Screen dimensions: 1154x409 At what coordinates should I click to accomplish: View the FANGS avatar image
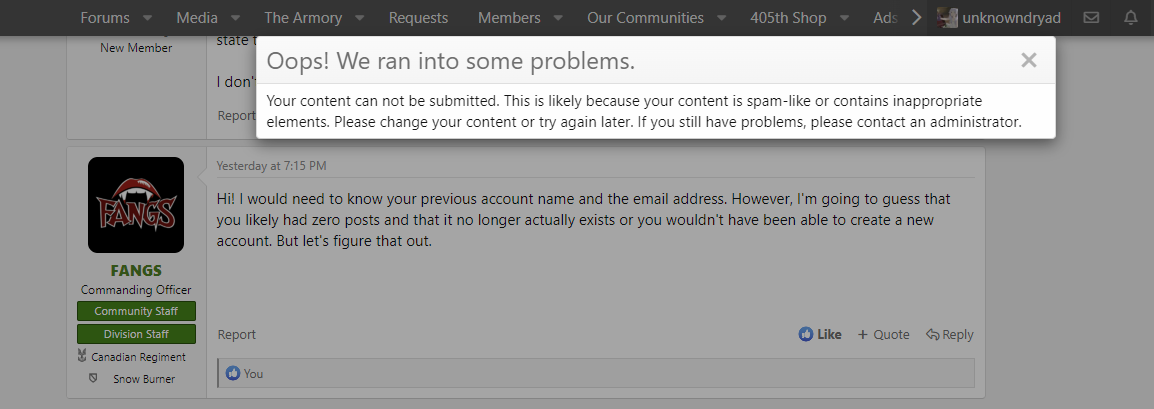pyautogui.click(x=136, y=205)
